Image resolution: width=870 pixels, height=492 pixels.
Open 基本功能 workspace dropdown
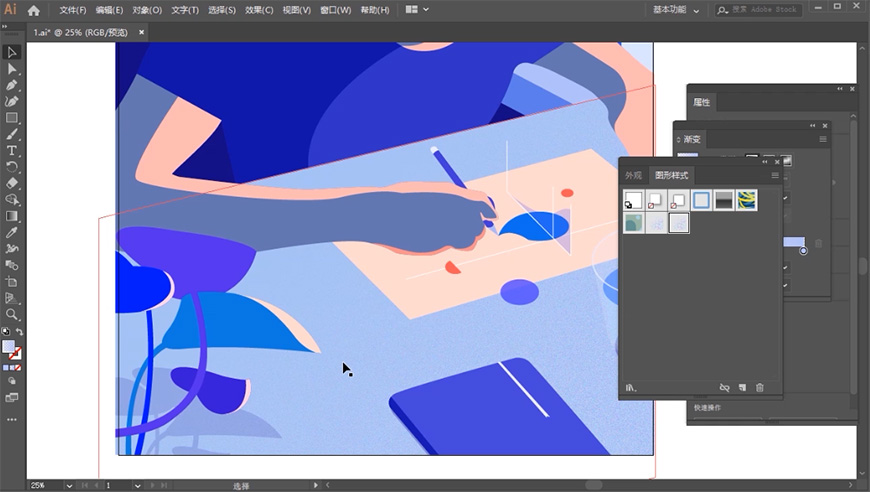(x=676, y=10)
